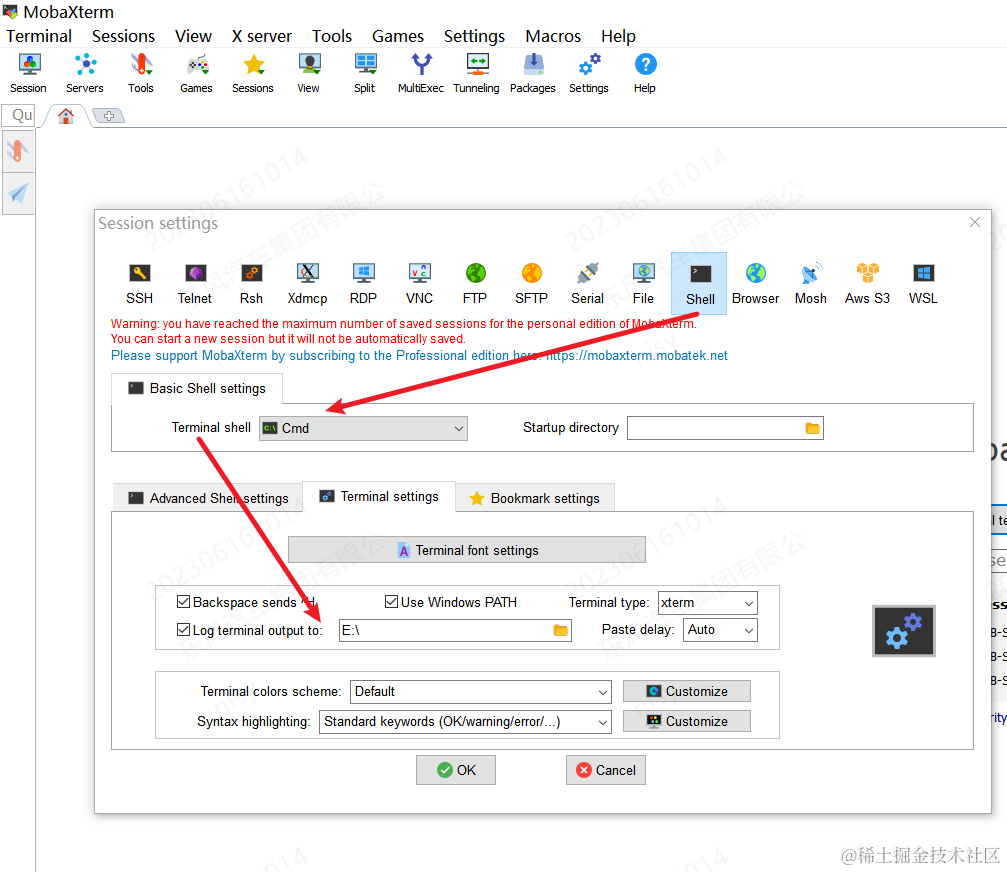Click the home tab icon
Viewport: 1007px width, 872px height.
(x=66, y=116)
